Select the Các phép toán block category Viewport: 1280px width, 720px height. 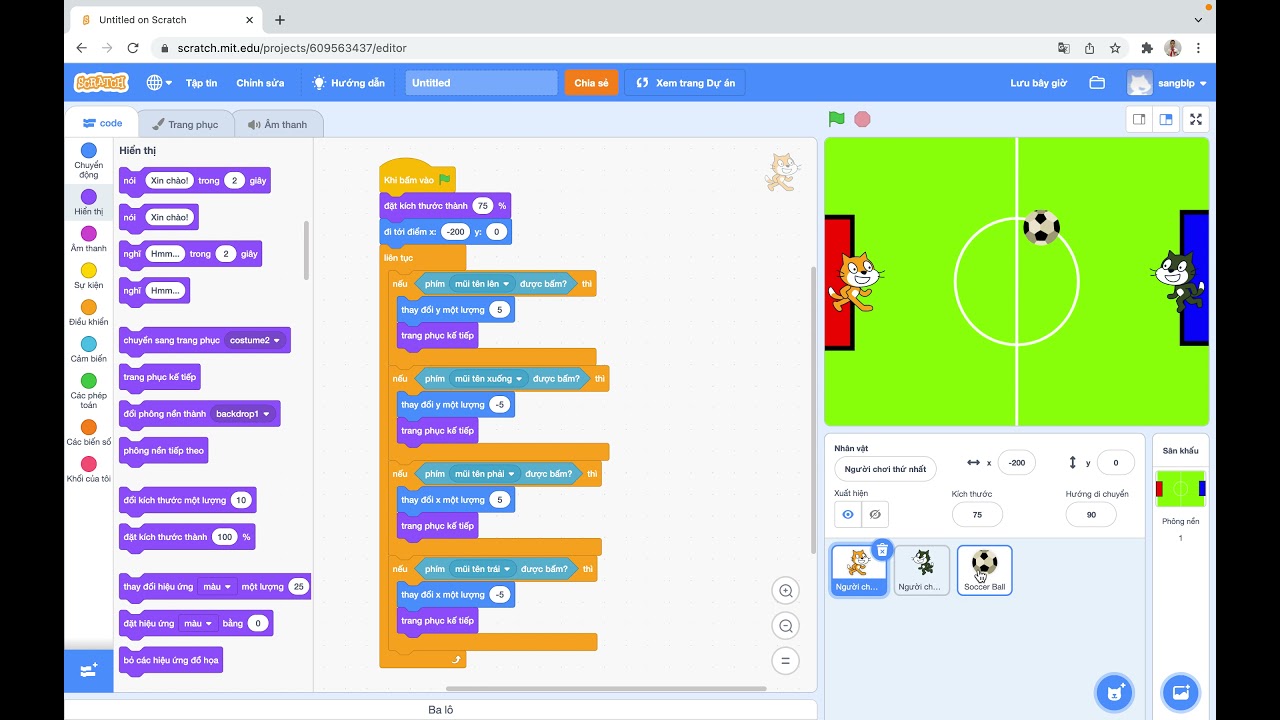tap(89, 392)
